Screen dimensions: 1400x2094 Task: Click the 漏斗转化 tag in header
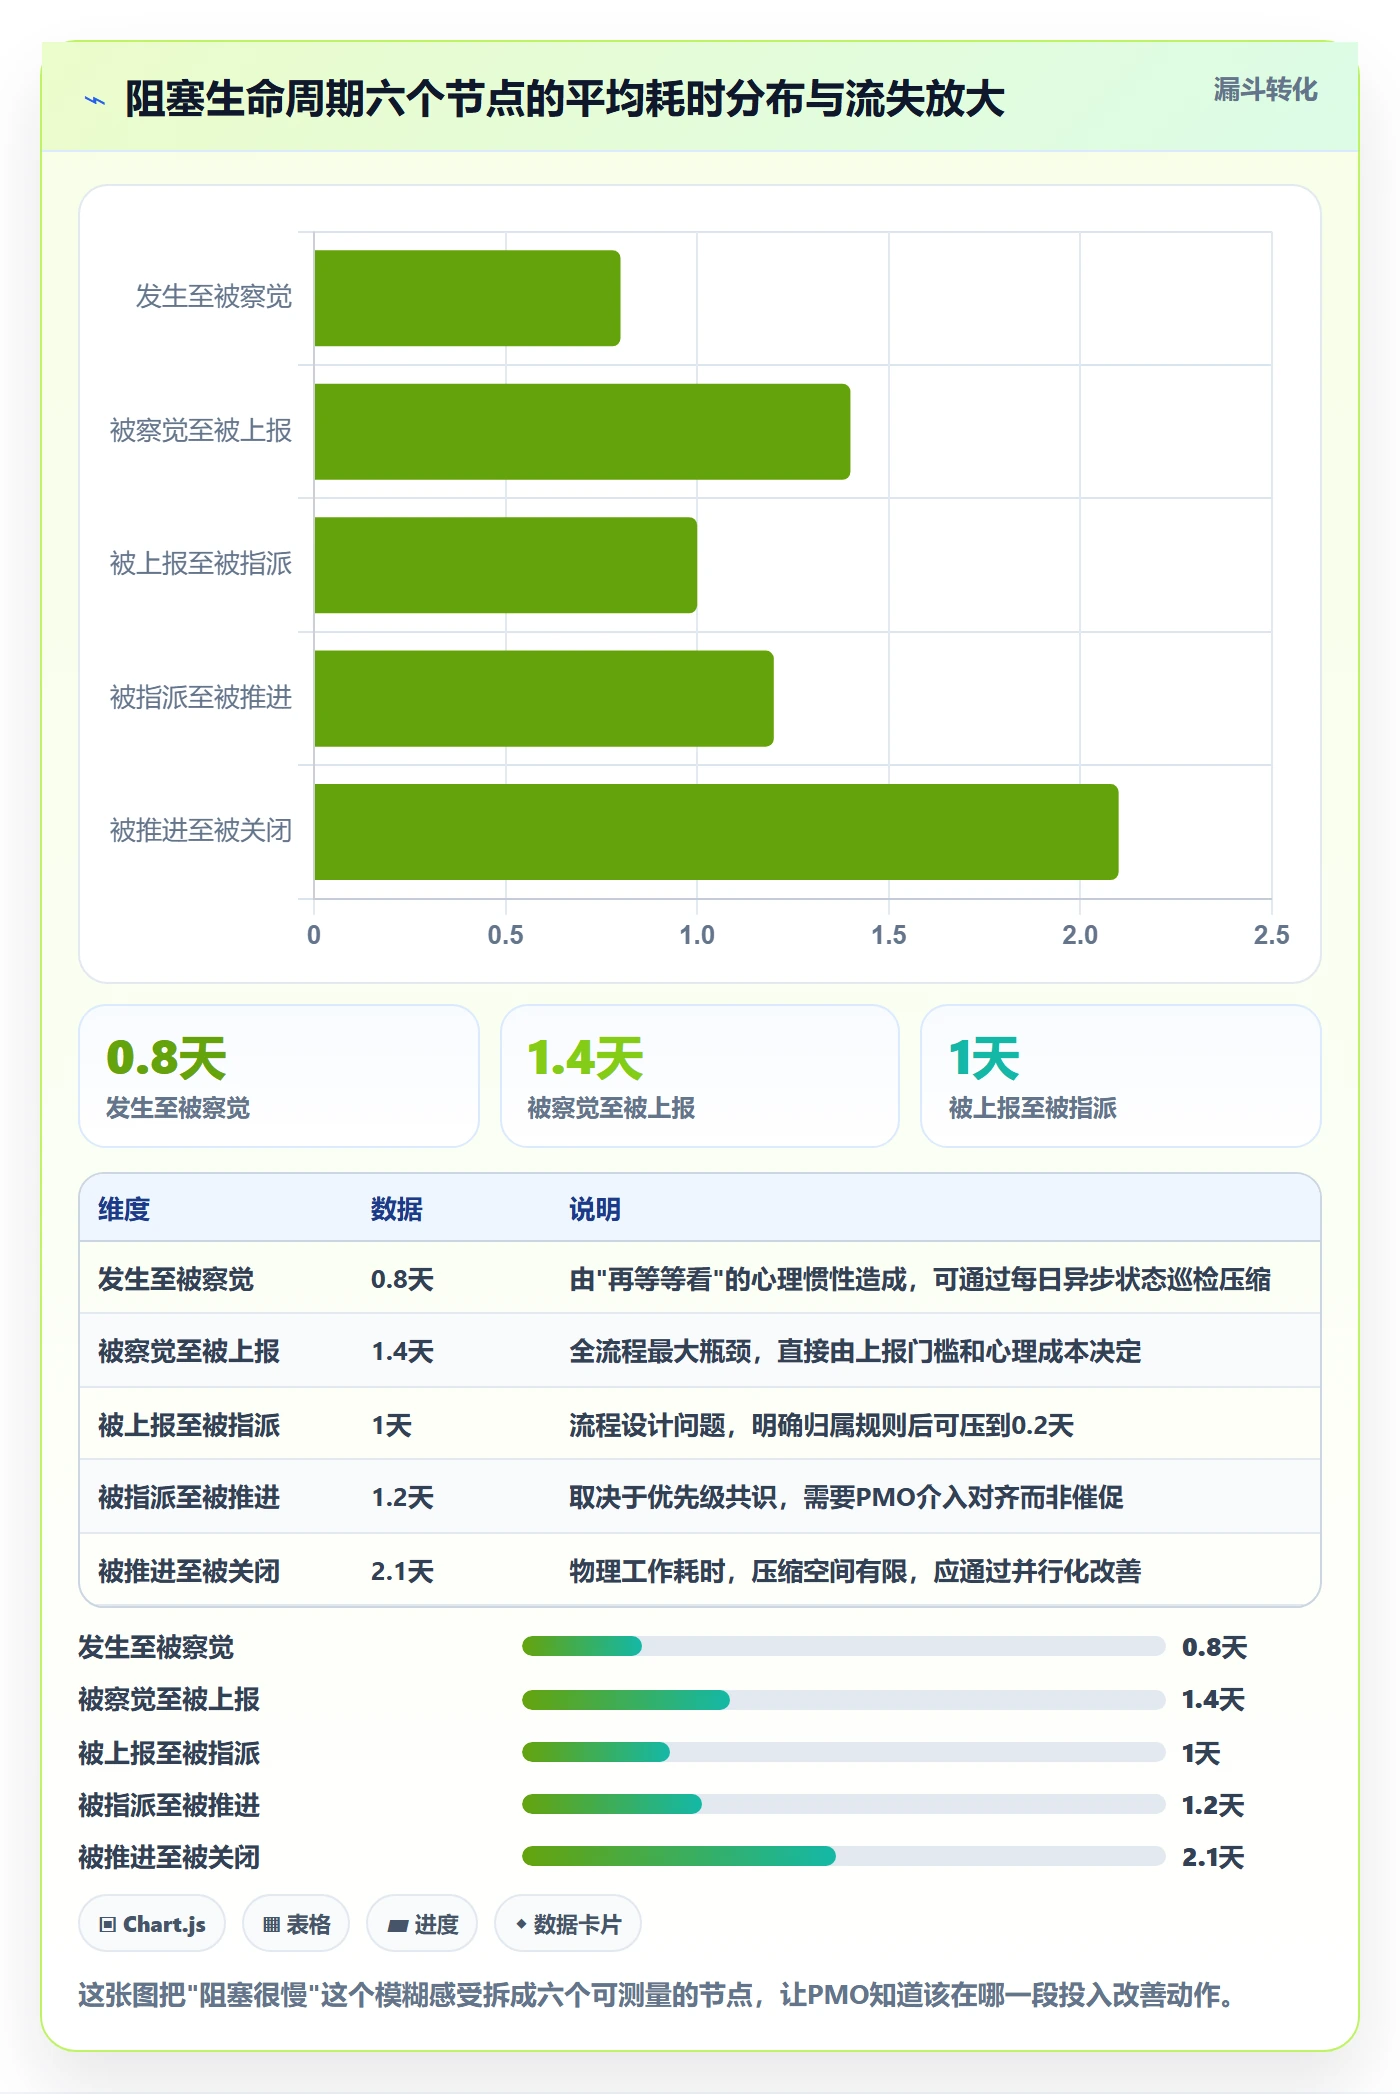coord(1265,90)
